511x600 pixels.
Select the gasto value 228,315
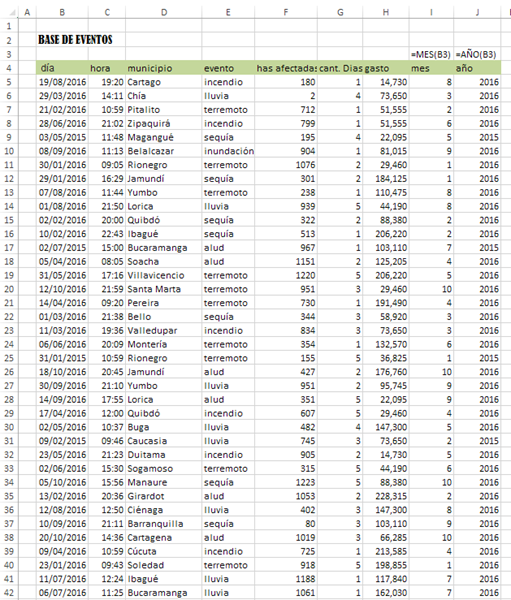point(386,496)
